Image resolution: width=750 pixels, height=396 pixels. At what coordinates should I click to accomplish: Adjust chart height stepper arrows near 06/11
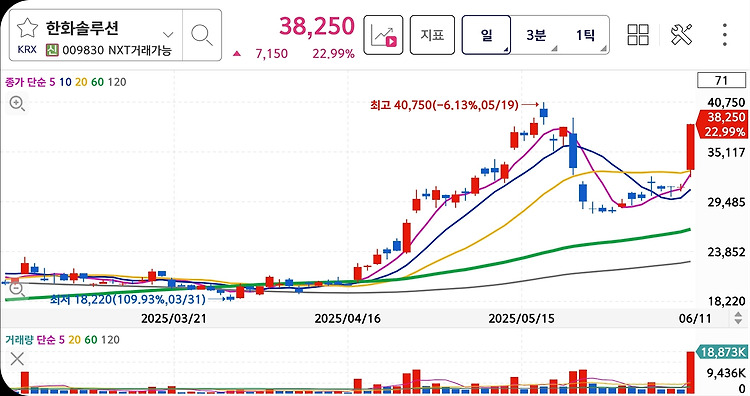click(738, 318)
